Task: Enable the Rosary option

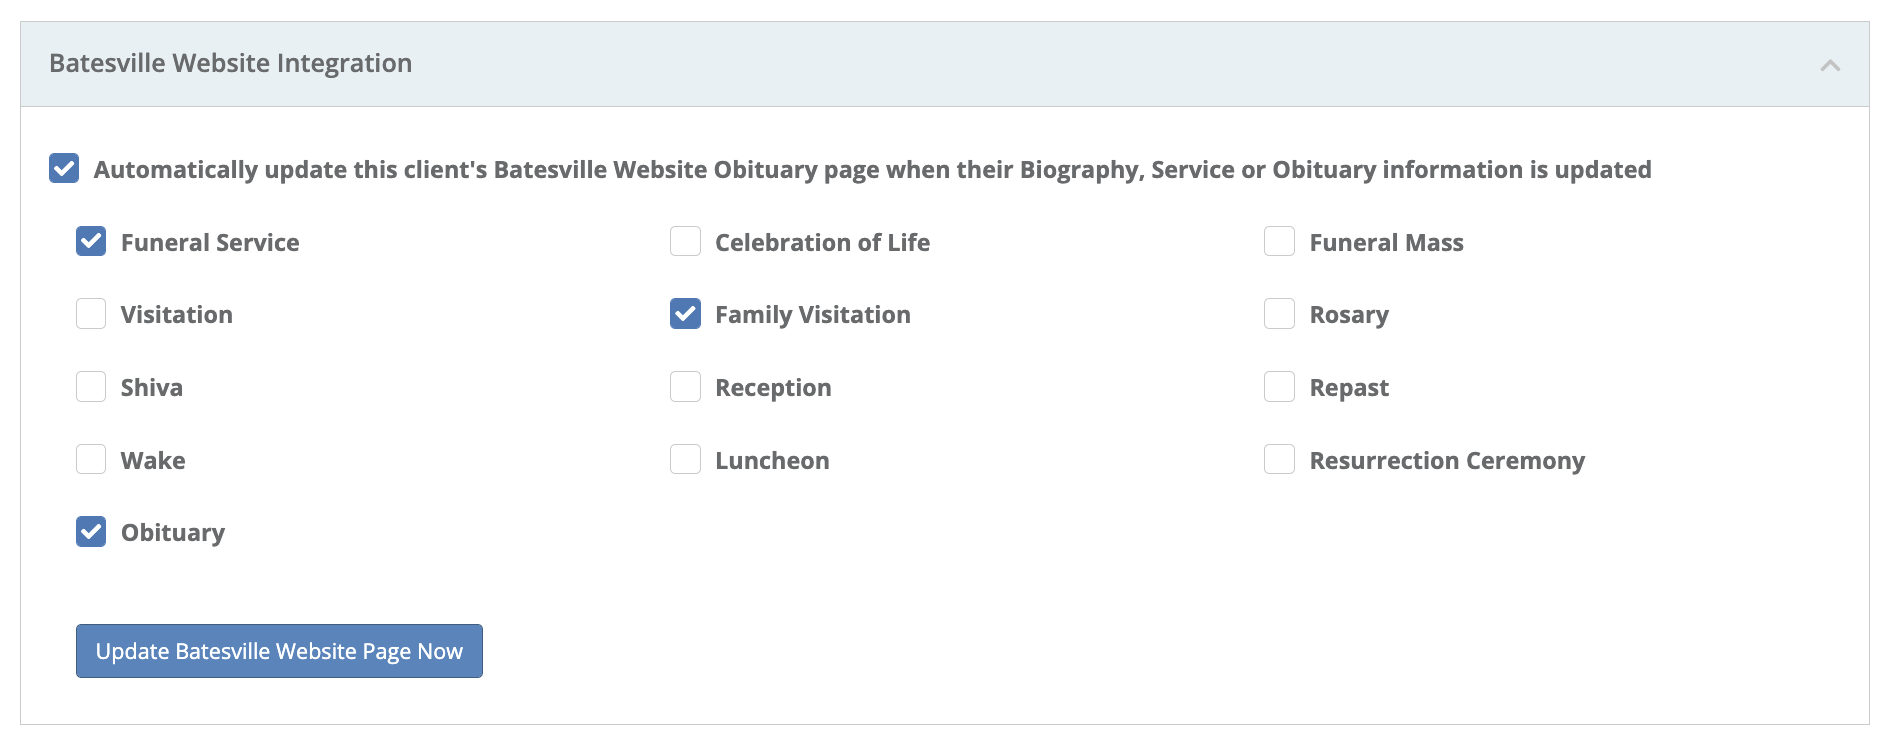Action: [1279, 314]
